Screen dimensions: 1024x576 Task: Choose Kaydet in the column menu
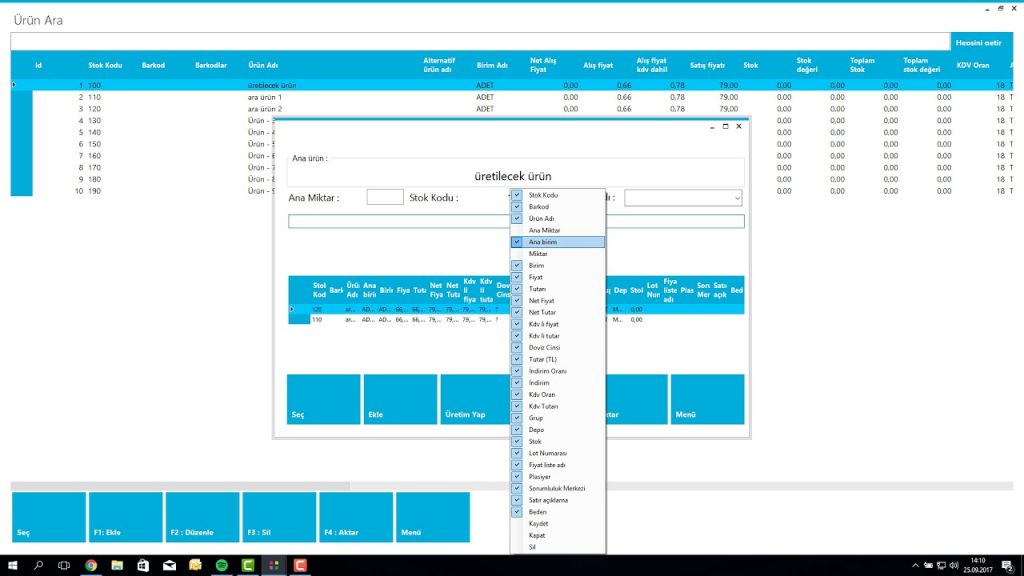538,523
